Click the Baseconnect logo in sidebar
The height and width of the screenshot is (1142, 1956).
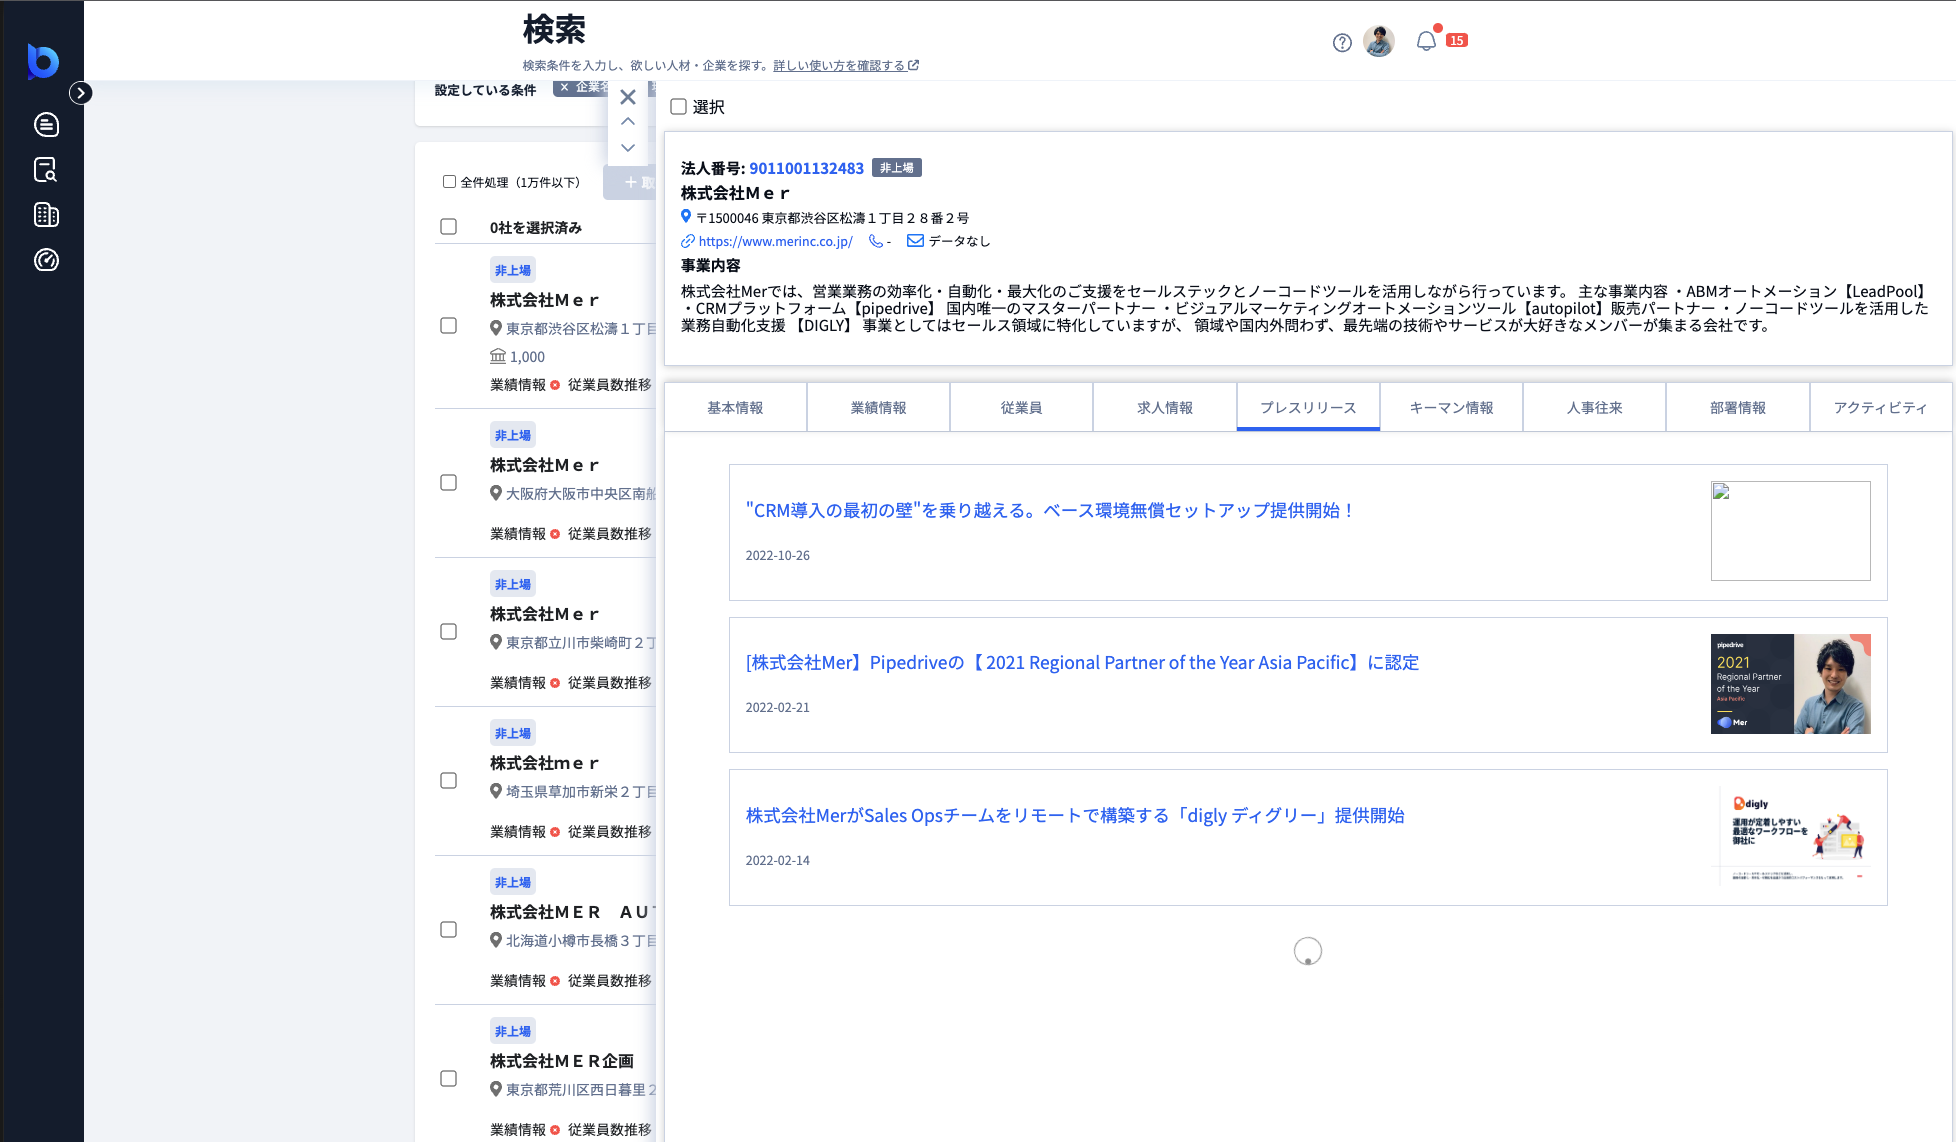click(41, 62)
